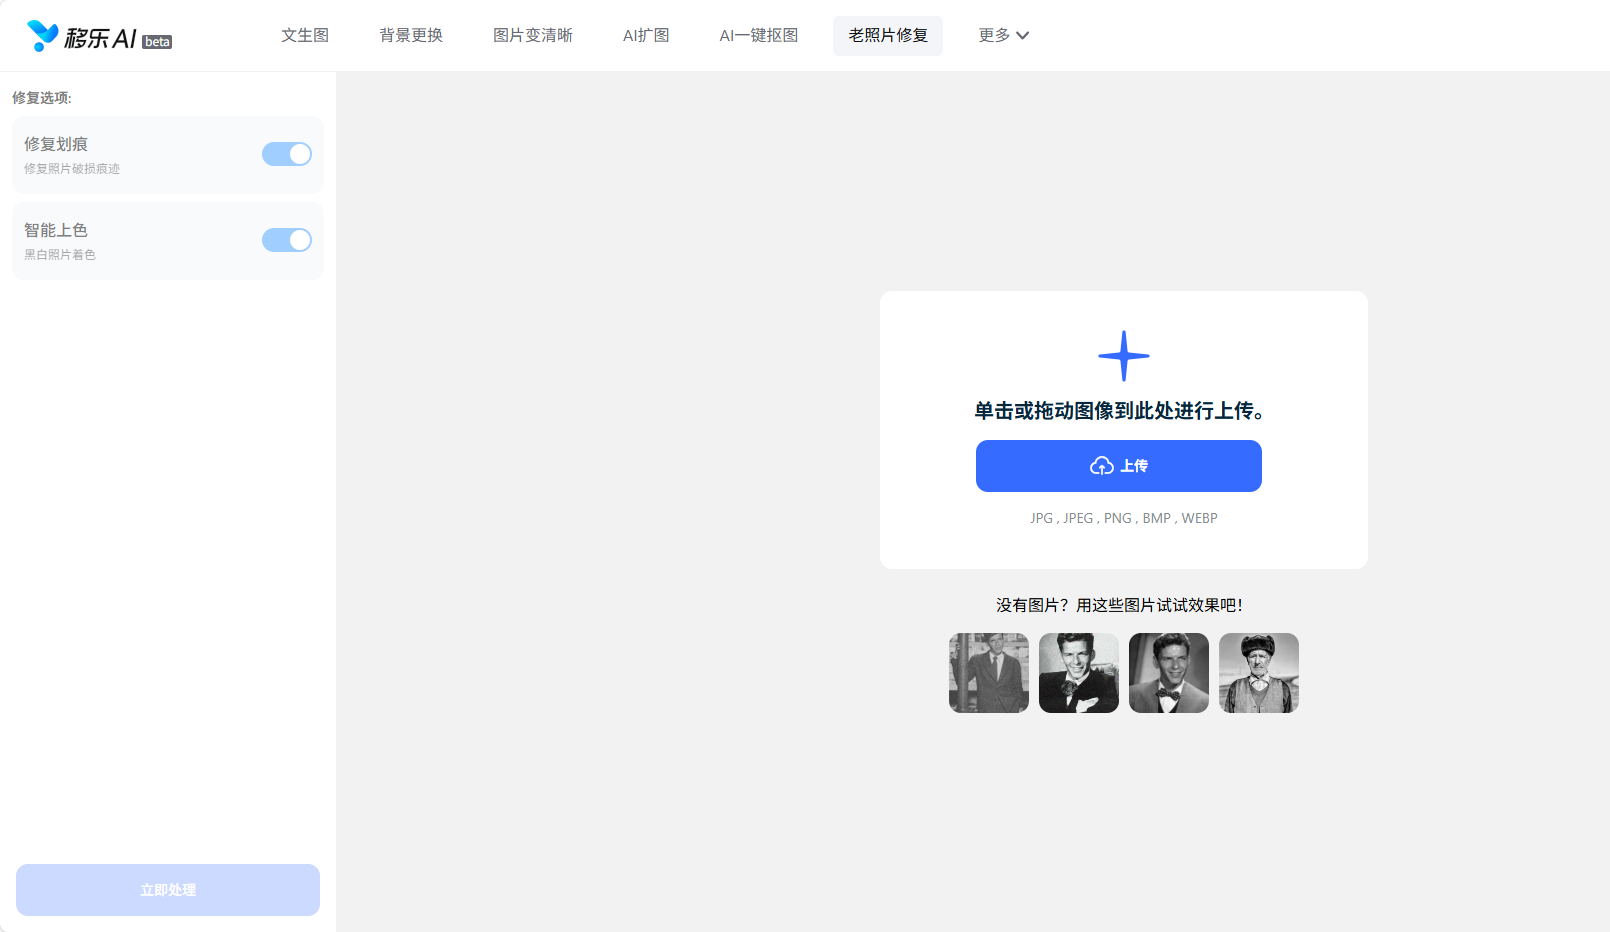
Task: Open the AI一键抠图 tab
Action: pyautogui.click(x=759, y=35)
